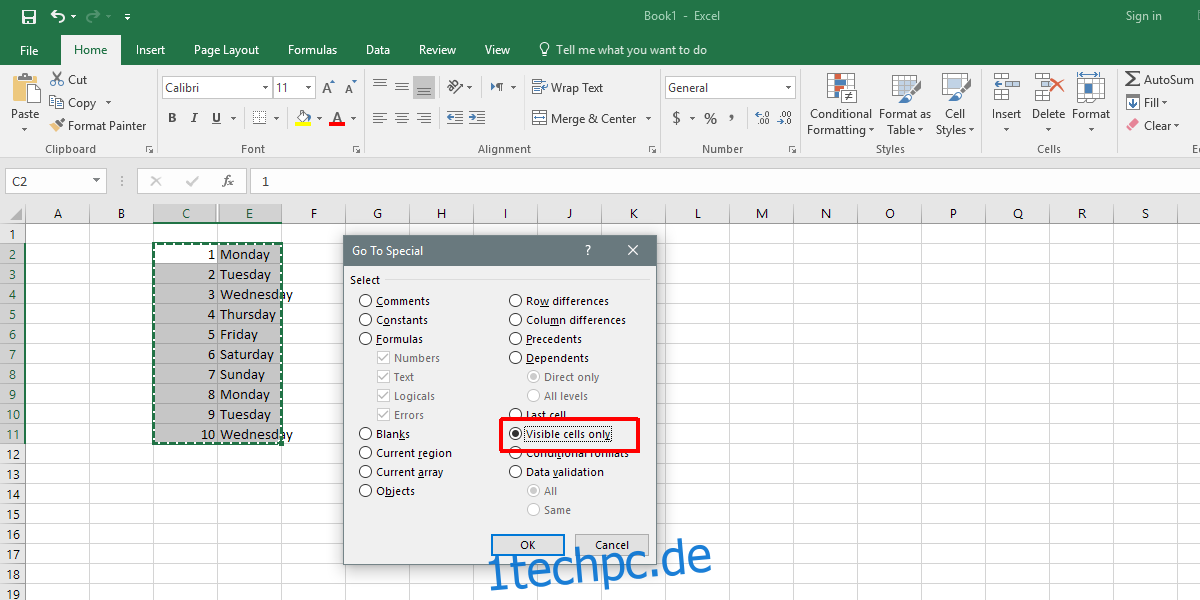Click the yellow Fill Color button
Screen dimensions: 1200x600
point(304,118)
